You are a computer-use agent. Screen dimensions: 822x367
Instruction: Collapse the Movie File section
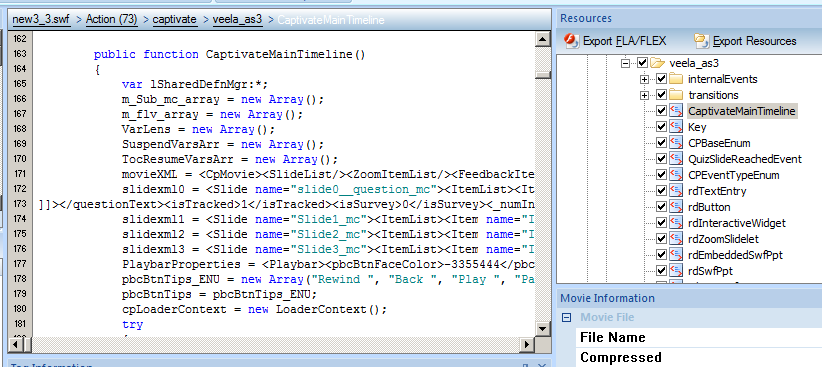566,317
